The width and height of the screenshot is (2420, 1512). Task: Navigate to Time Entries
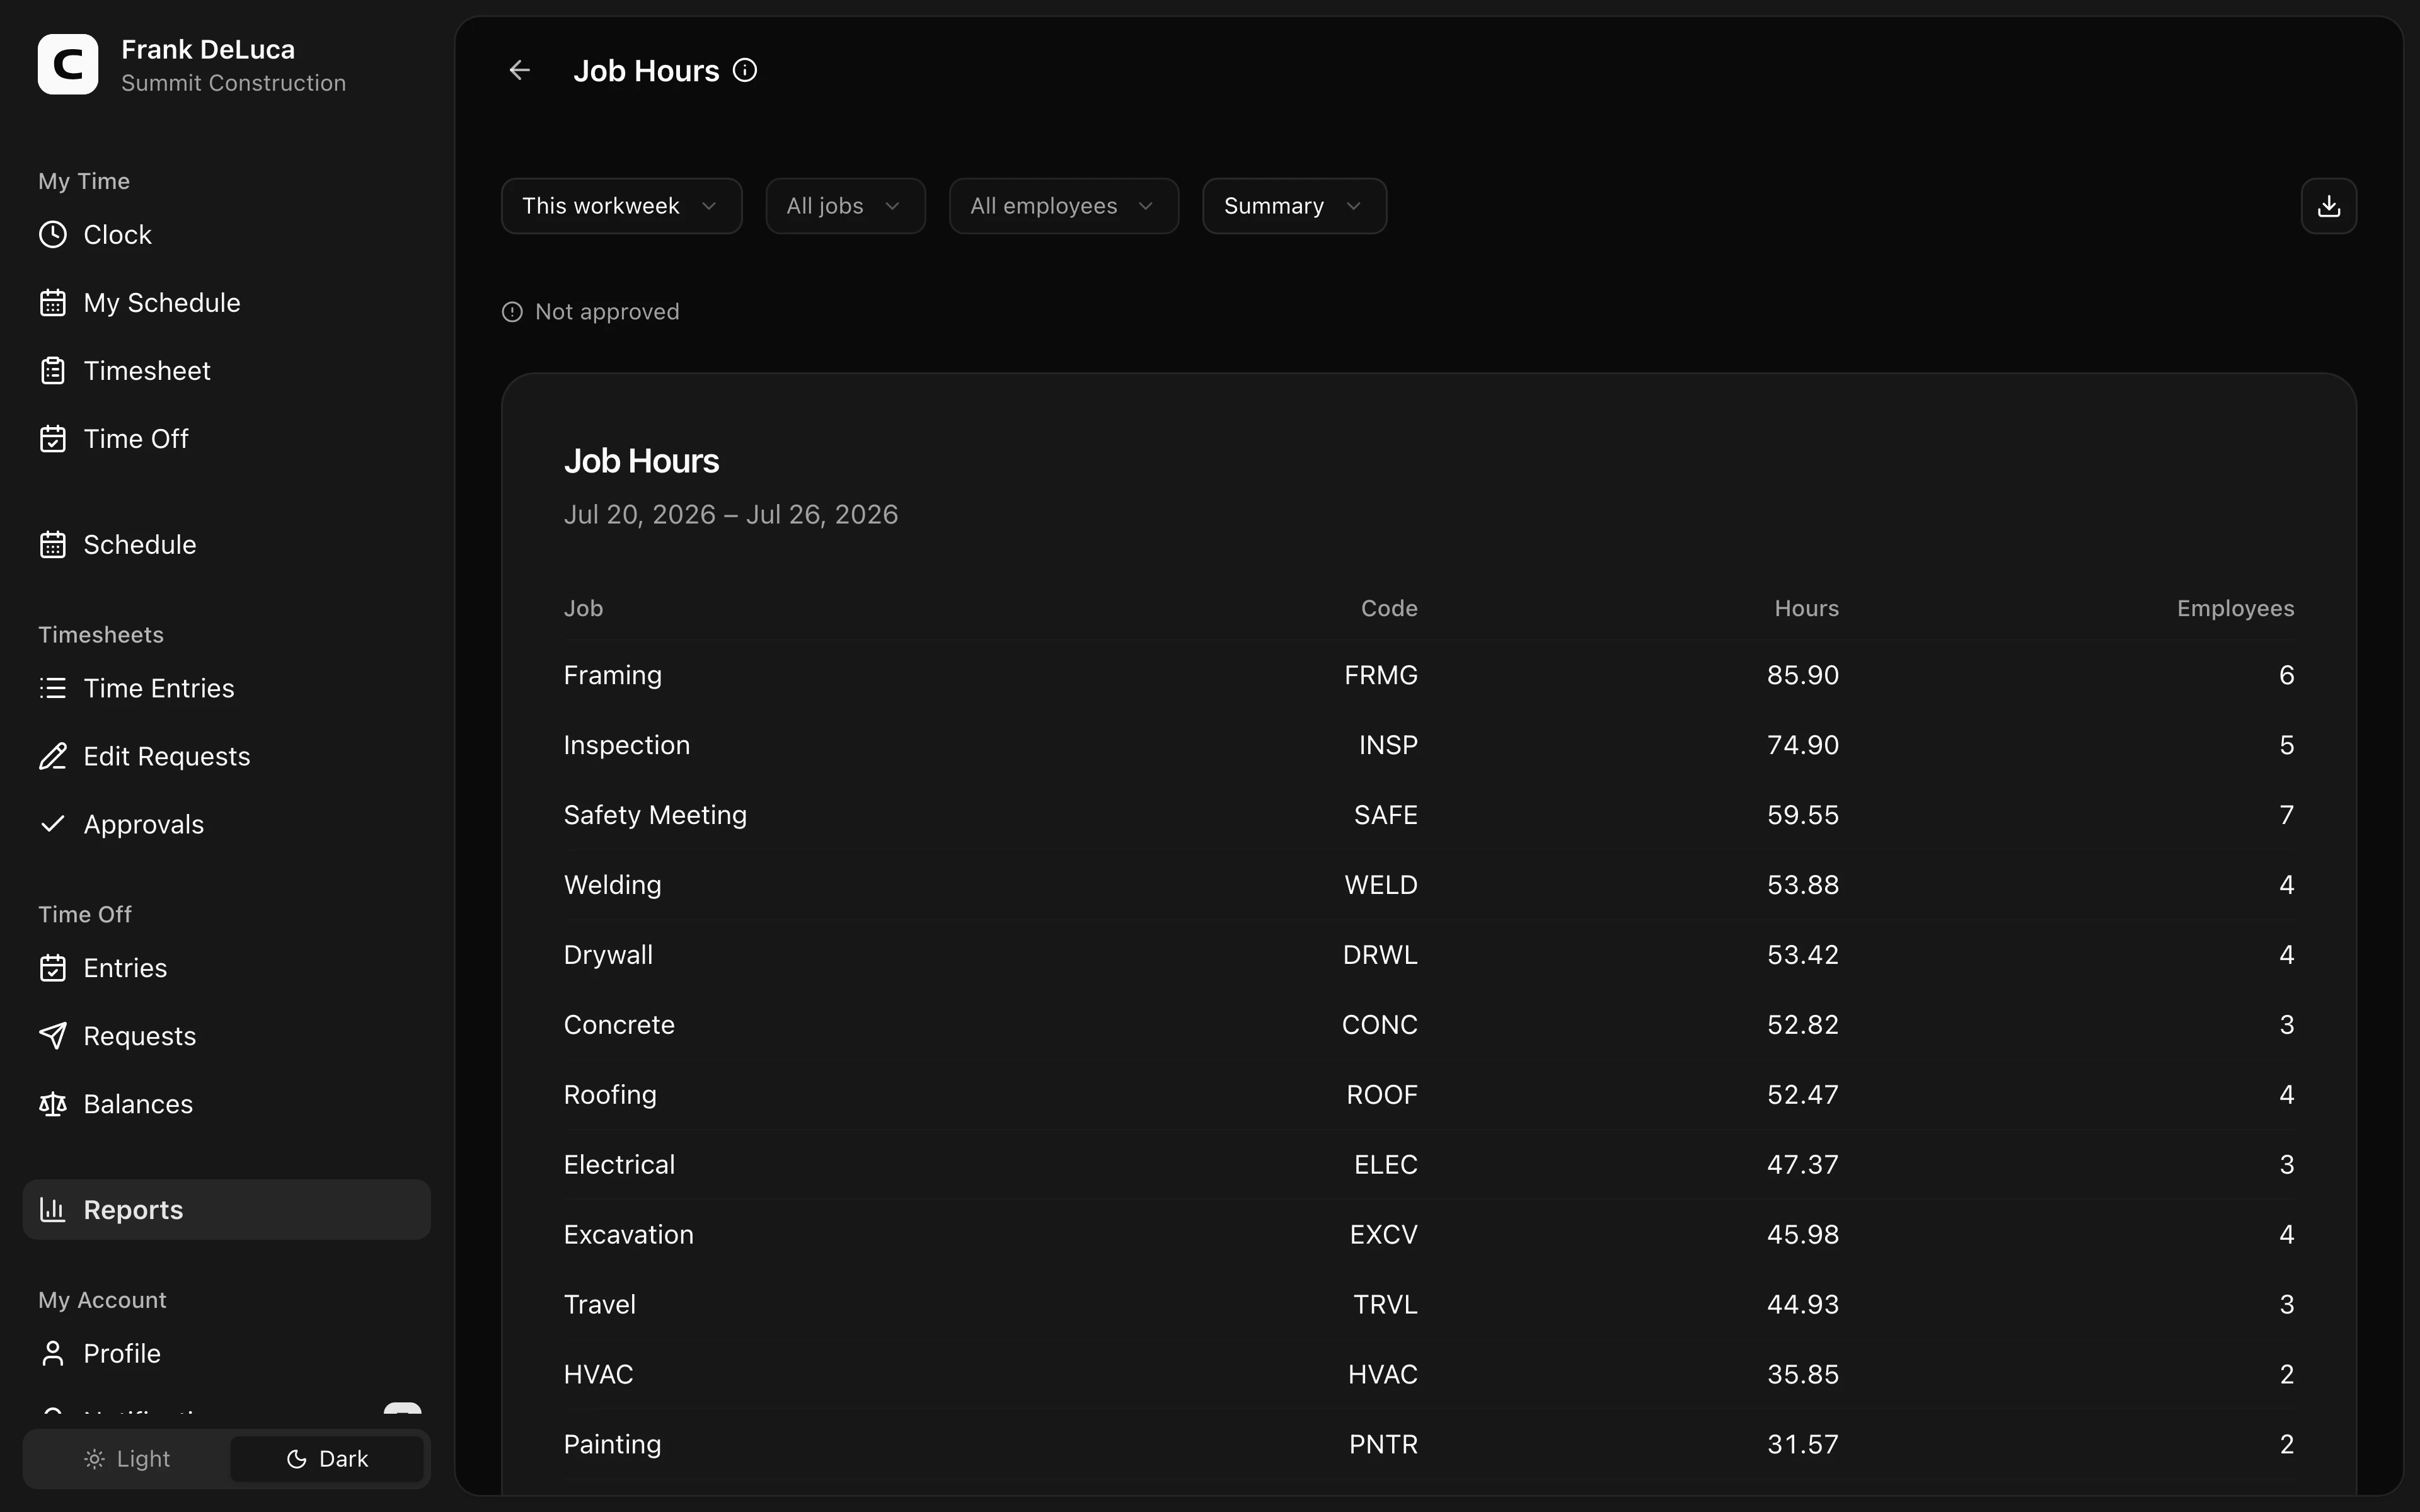pos(226,689)
